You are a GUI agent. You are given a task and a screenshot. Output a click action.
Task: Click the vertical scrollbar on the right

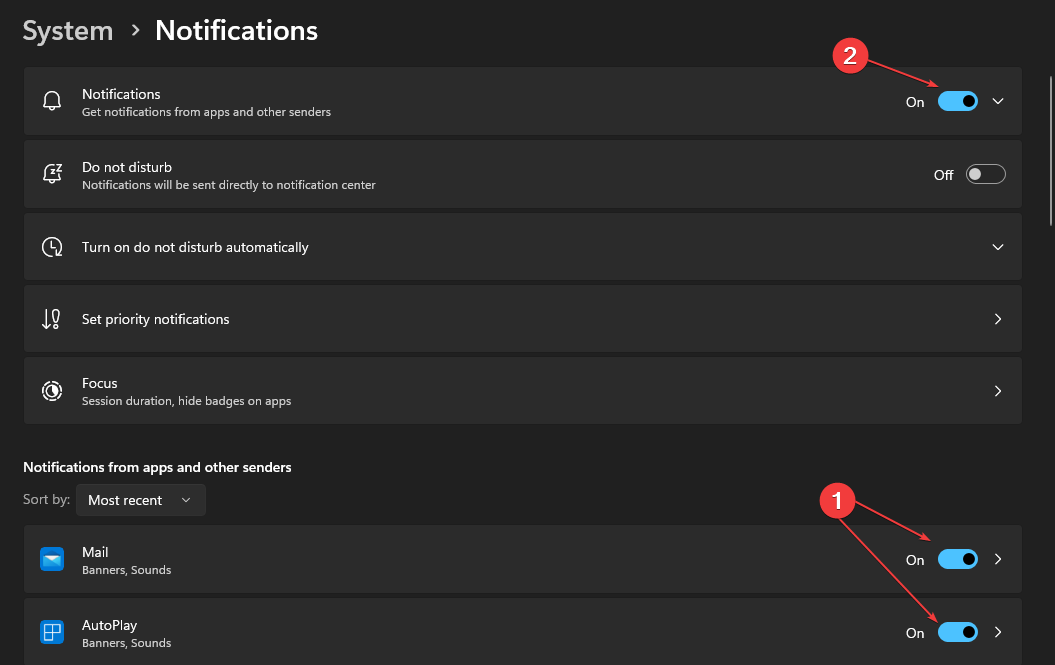coord(1049,150)
